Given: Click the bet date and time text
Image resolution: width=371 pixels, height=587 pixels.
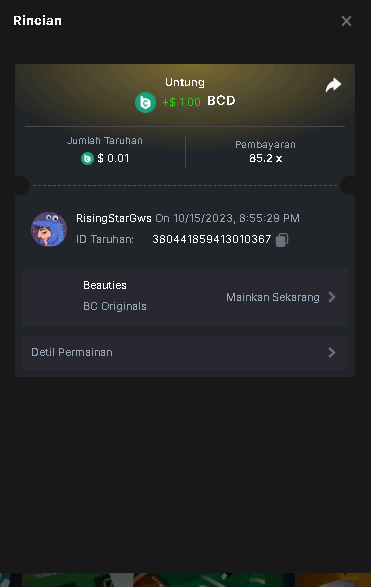Looking at the screenshot, I should (228, 218).
